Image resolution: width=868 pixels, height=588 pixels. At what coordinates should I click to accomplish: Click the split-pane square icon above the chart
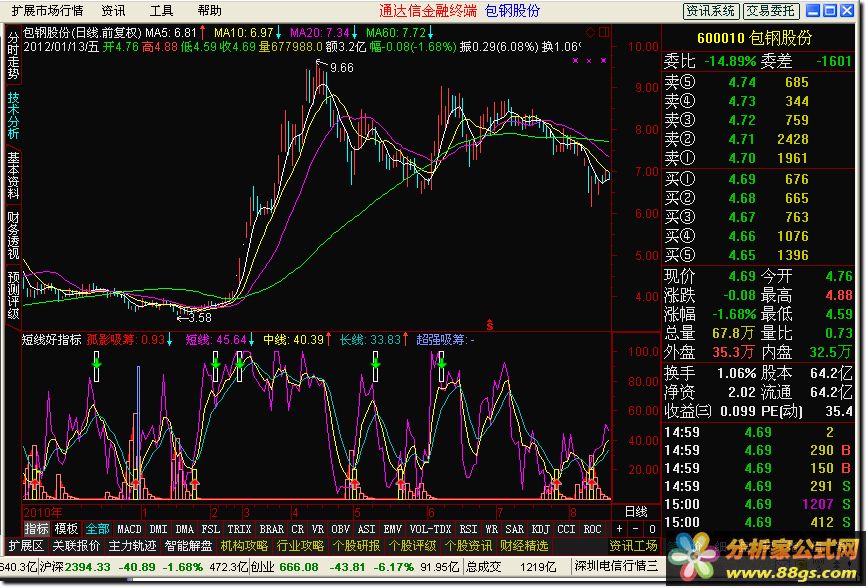coord(603,32)
